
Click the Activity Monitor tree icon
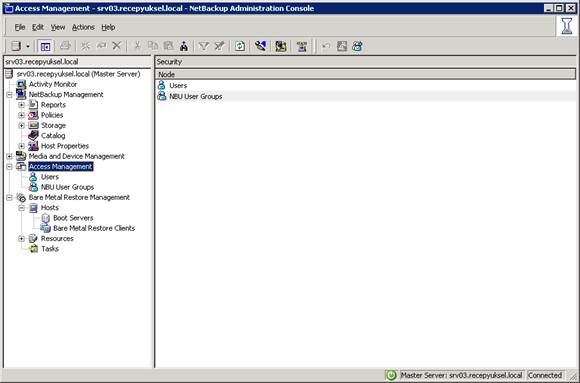pos(21,84)
